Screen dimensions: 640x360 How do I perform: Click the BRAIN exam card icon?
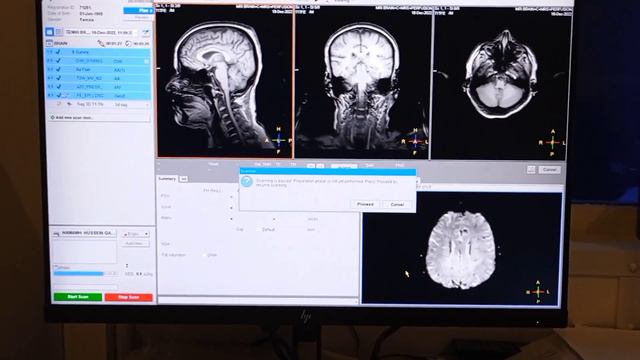pos(49,43)
